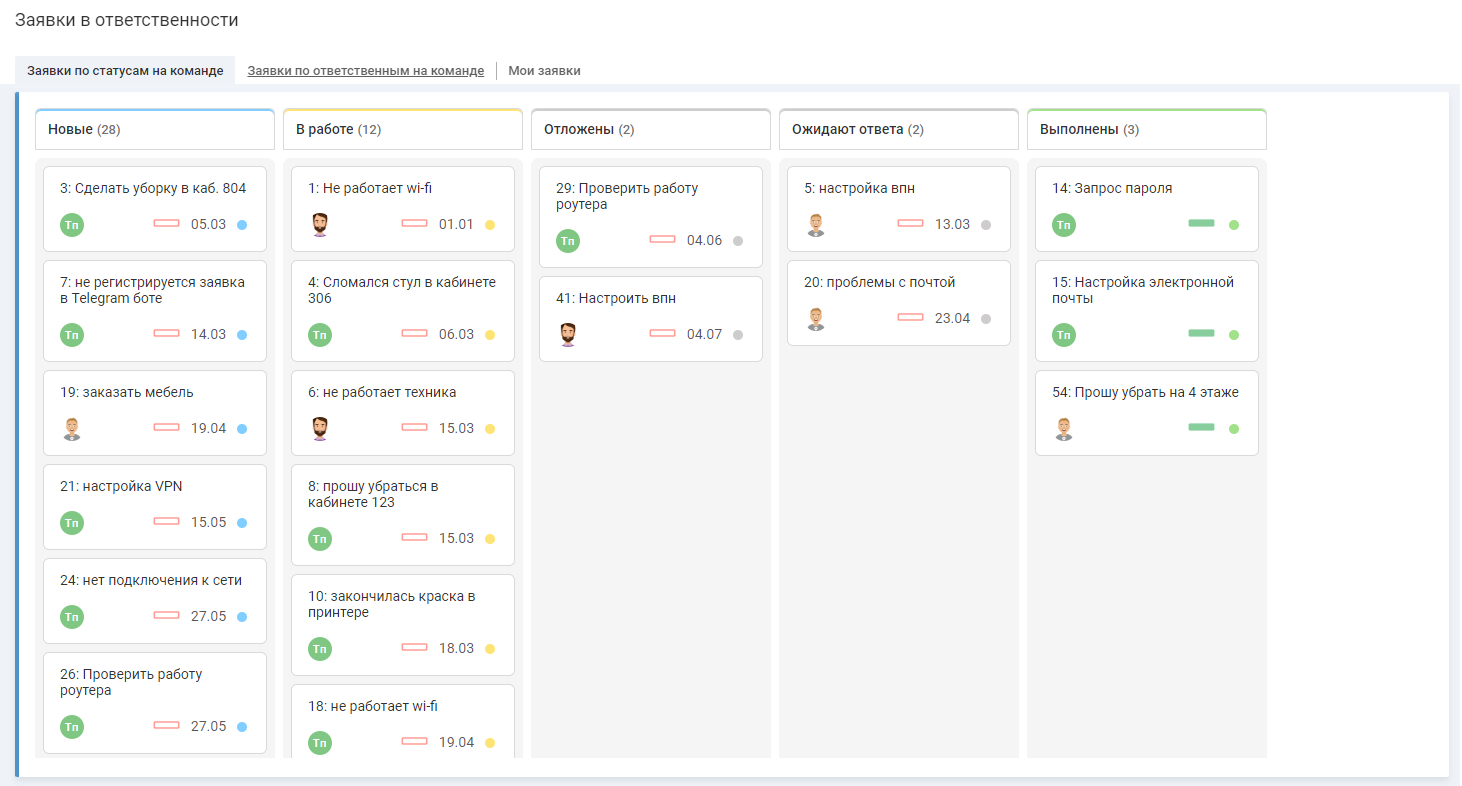Viewport: 1462px width, 786px height.
Task: Click the green Тп avatar on ticket 14
Action: coord(1064,225)
